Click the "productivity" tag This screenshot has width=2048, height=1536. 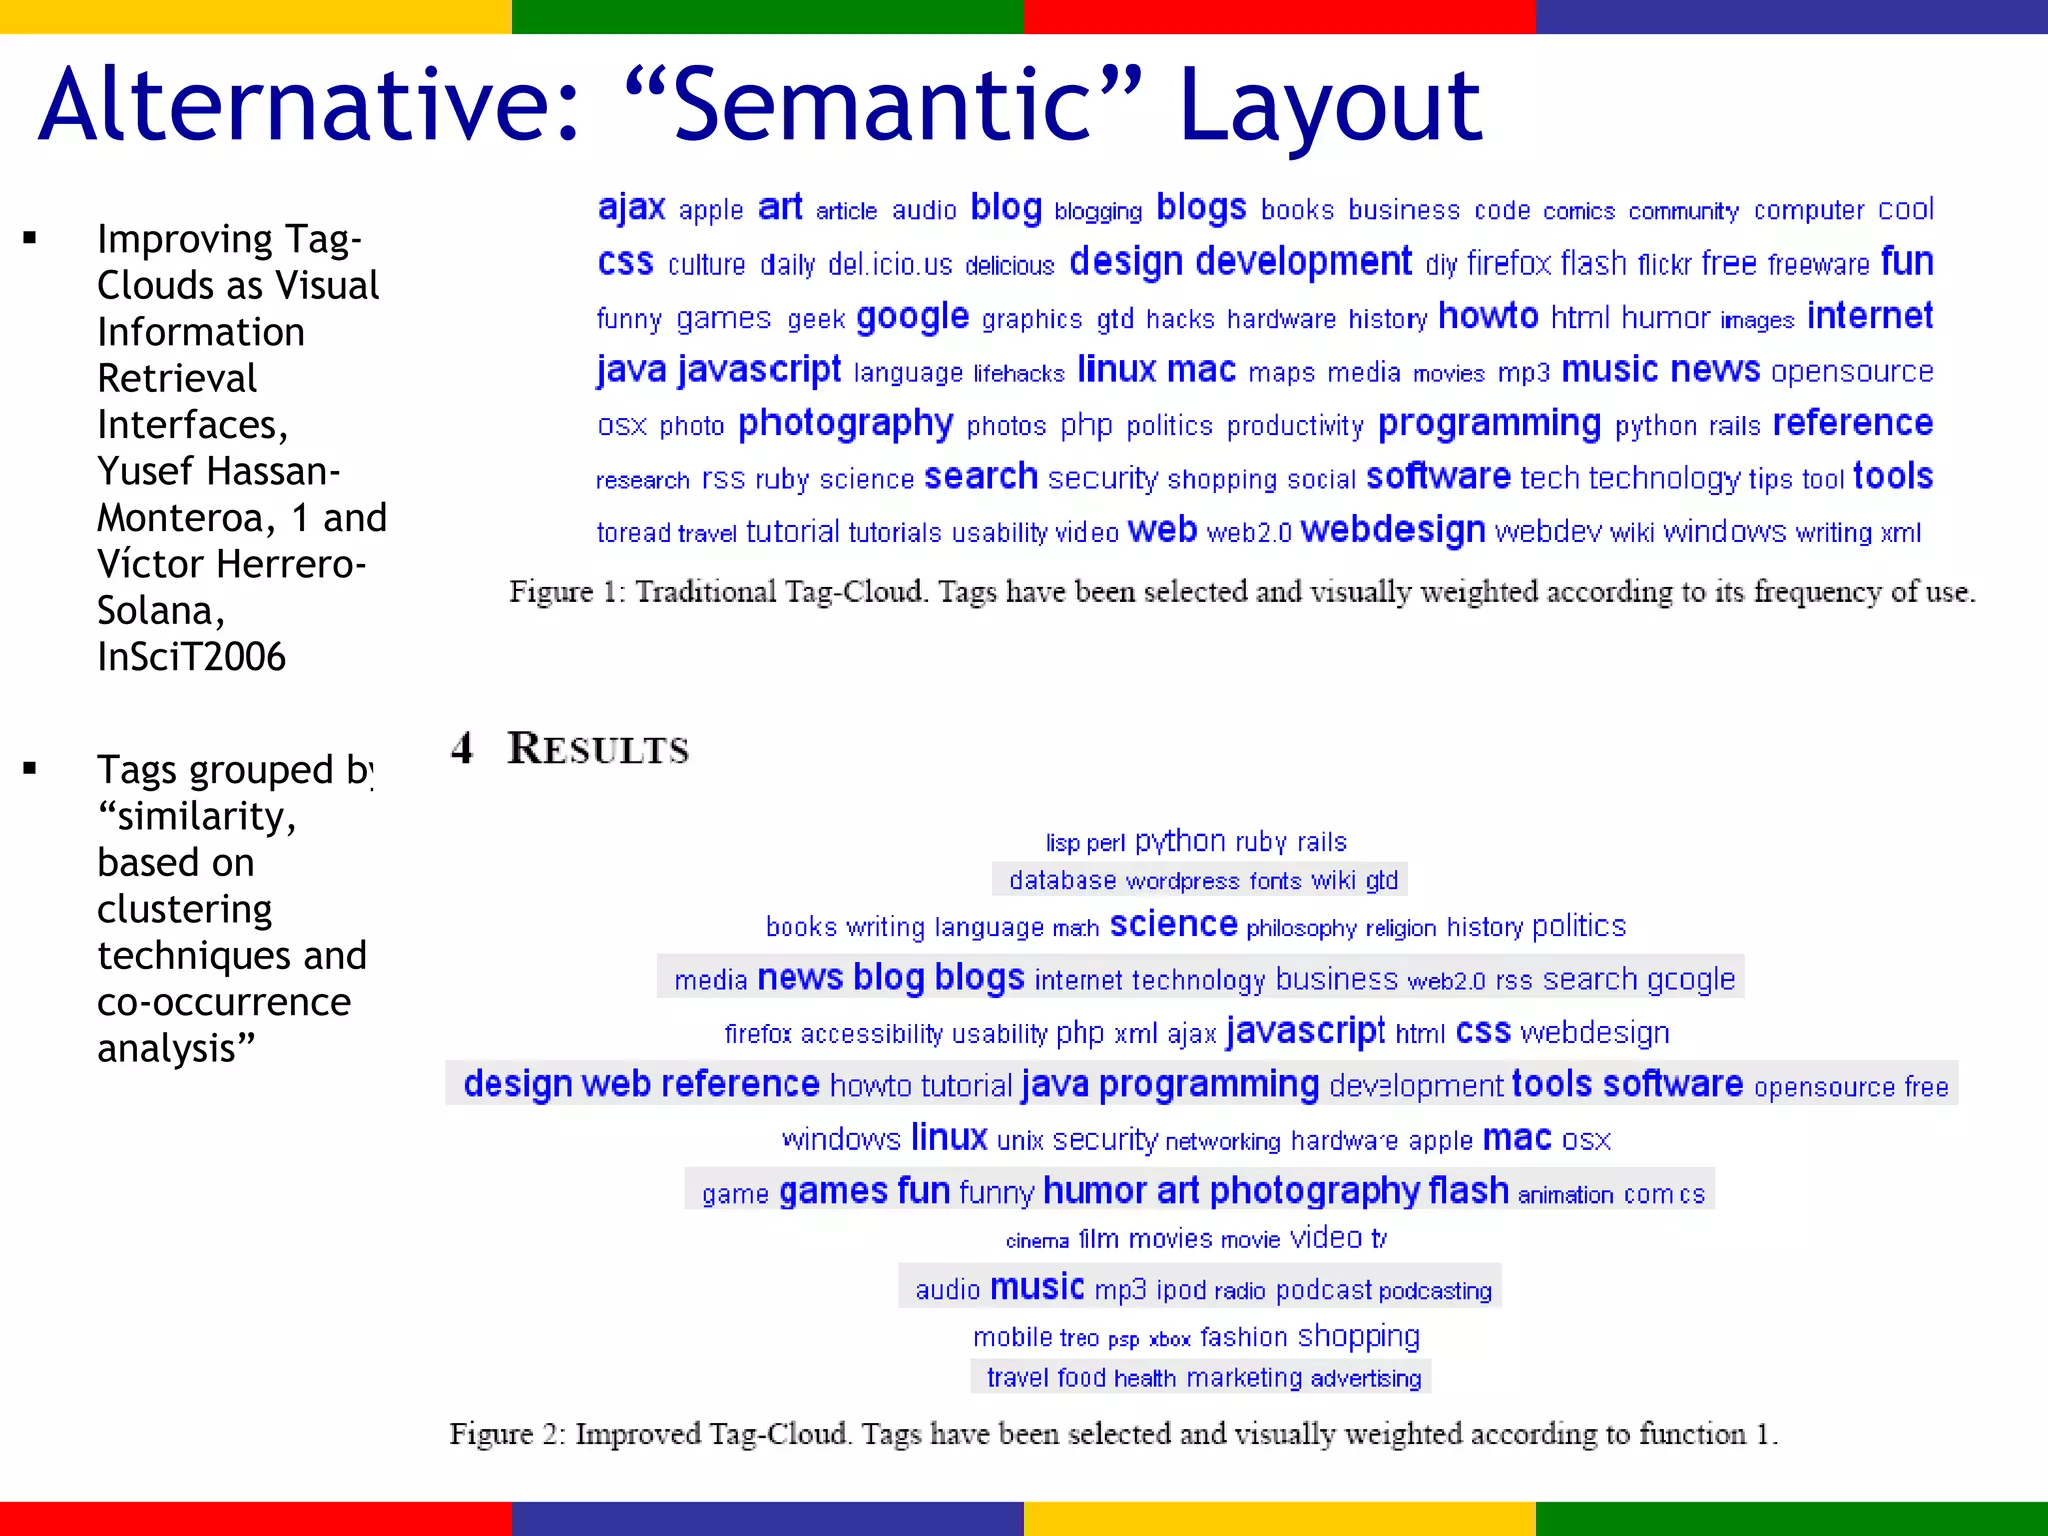pyautogui.click(x=1295, y=427)
